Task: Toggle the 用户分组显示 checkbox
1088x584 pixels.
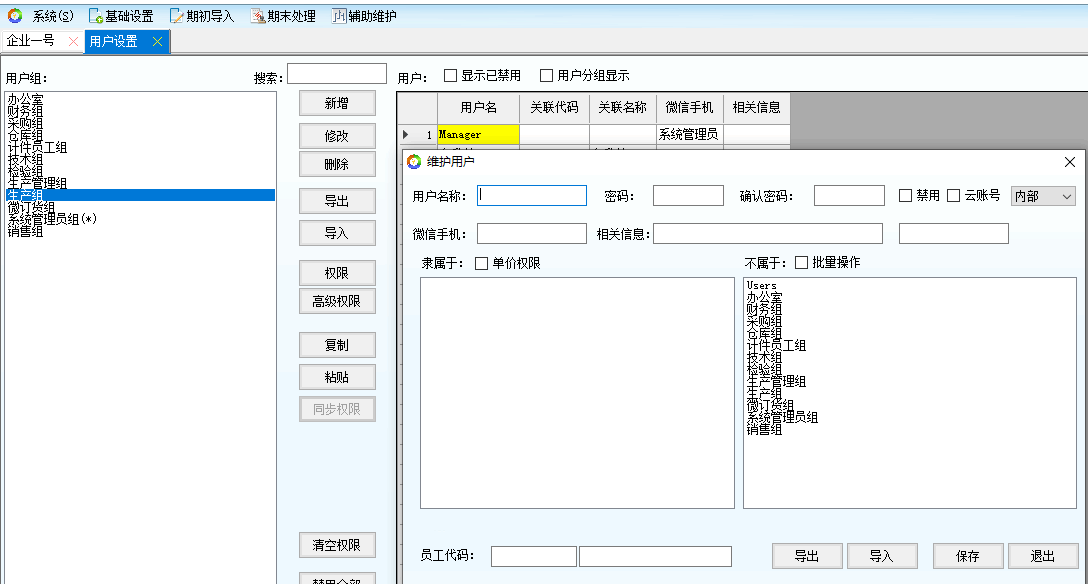Action: 547,76
